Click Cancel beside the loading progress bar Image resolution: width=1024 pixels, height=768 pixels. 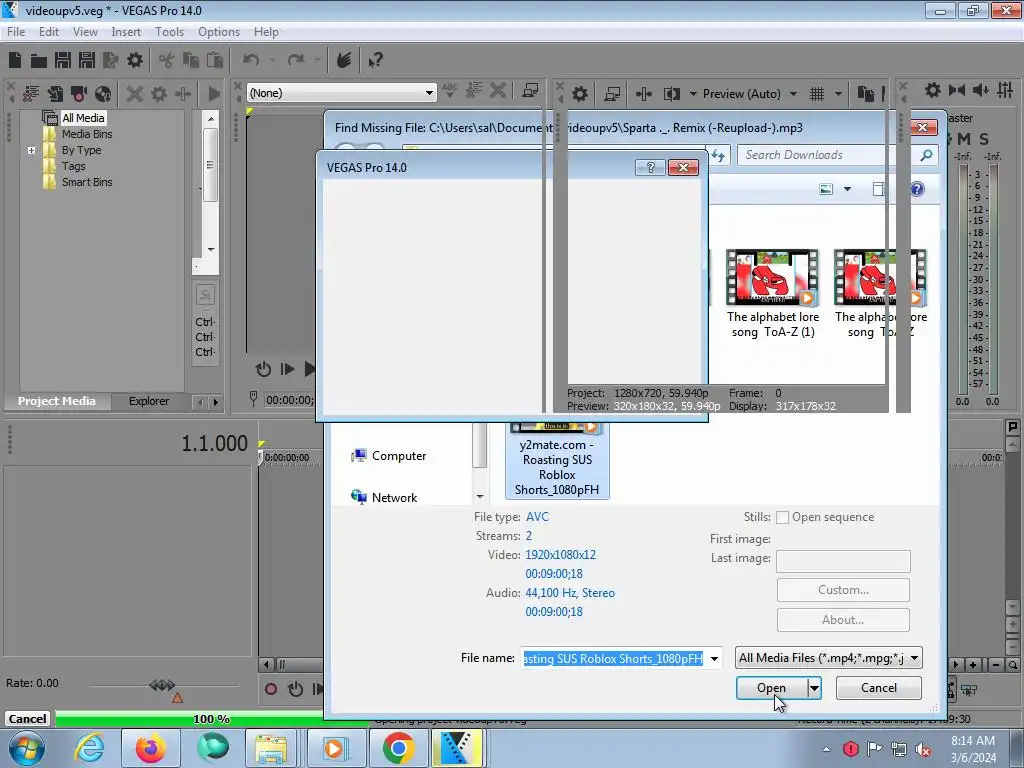[x=27, y=719]
